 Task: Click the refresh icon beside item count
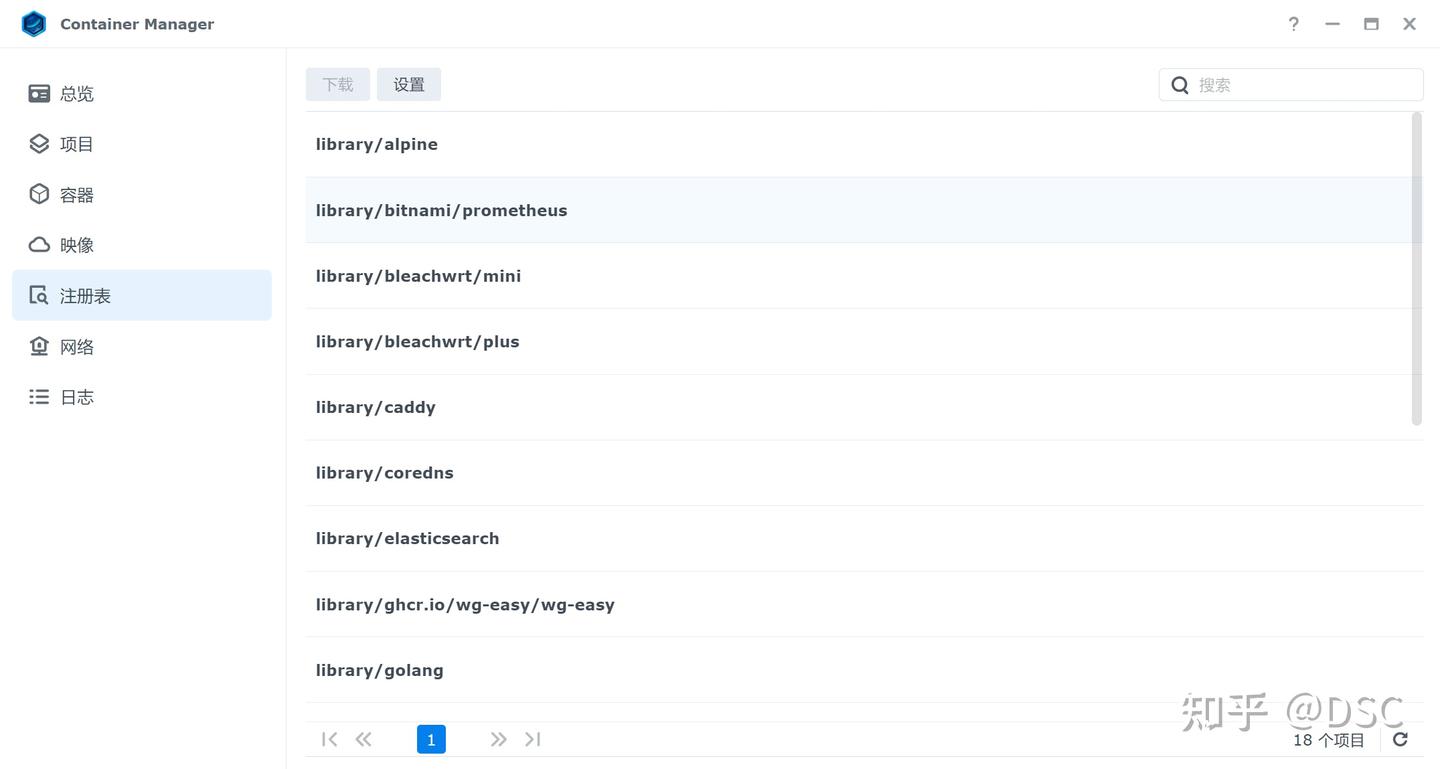pos(1400,739)
